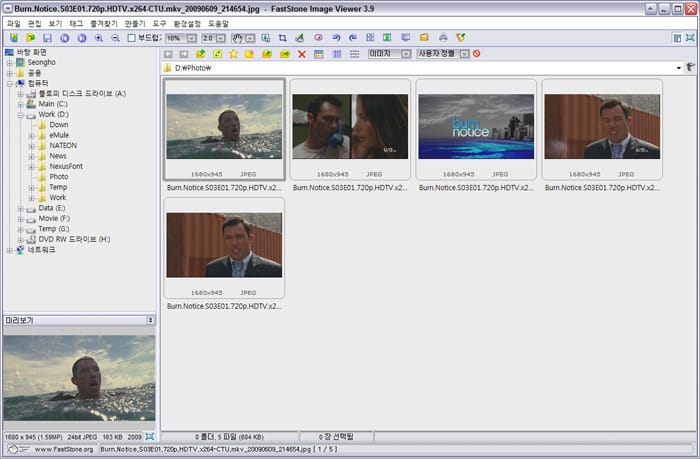Open the dropdown arrow next to hand tool
700x459 pixels.
click(250, 38)
